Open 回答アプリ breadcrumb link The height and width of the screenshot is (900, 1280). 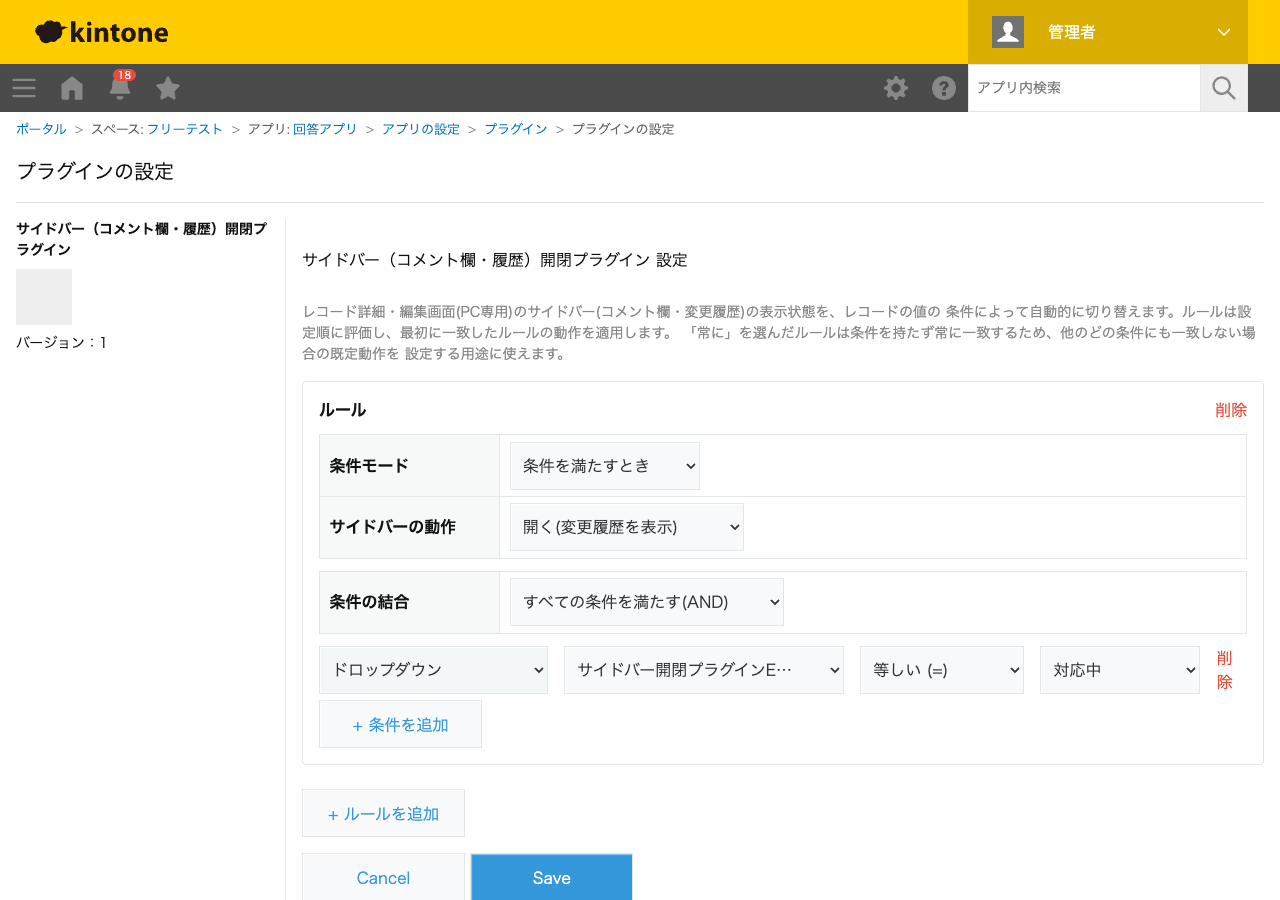pos(325,129)
